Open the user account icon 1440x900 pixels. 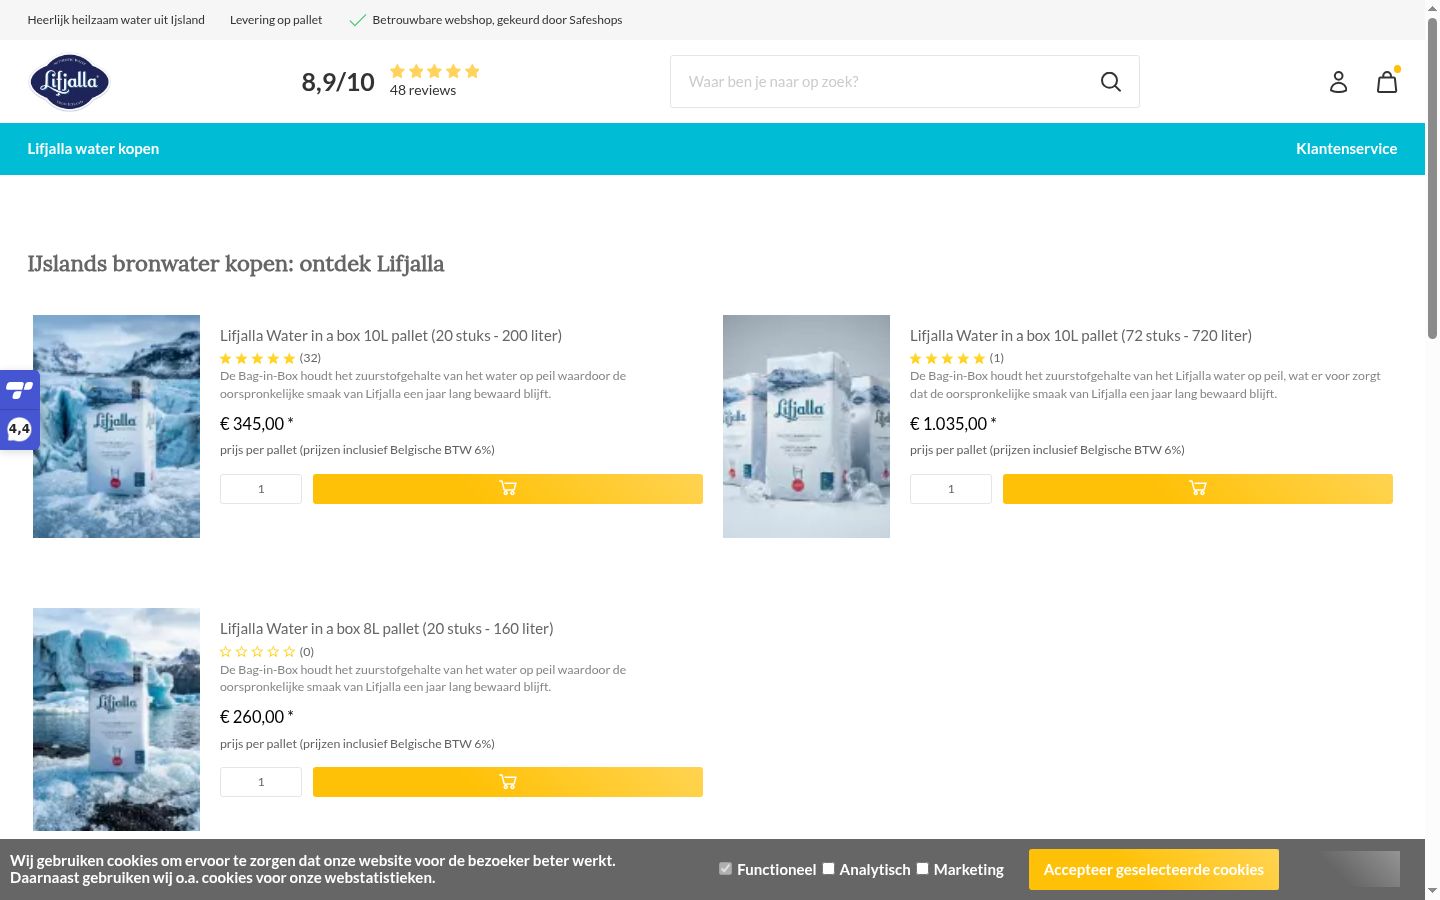click(1338, 82)
